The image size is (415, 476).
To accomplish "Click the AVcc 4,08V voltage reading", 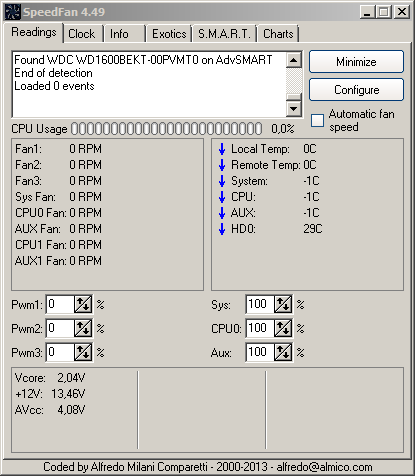I will (50, 410).
